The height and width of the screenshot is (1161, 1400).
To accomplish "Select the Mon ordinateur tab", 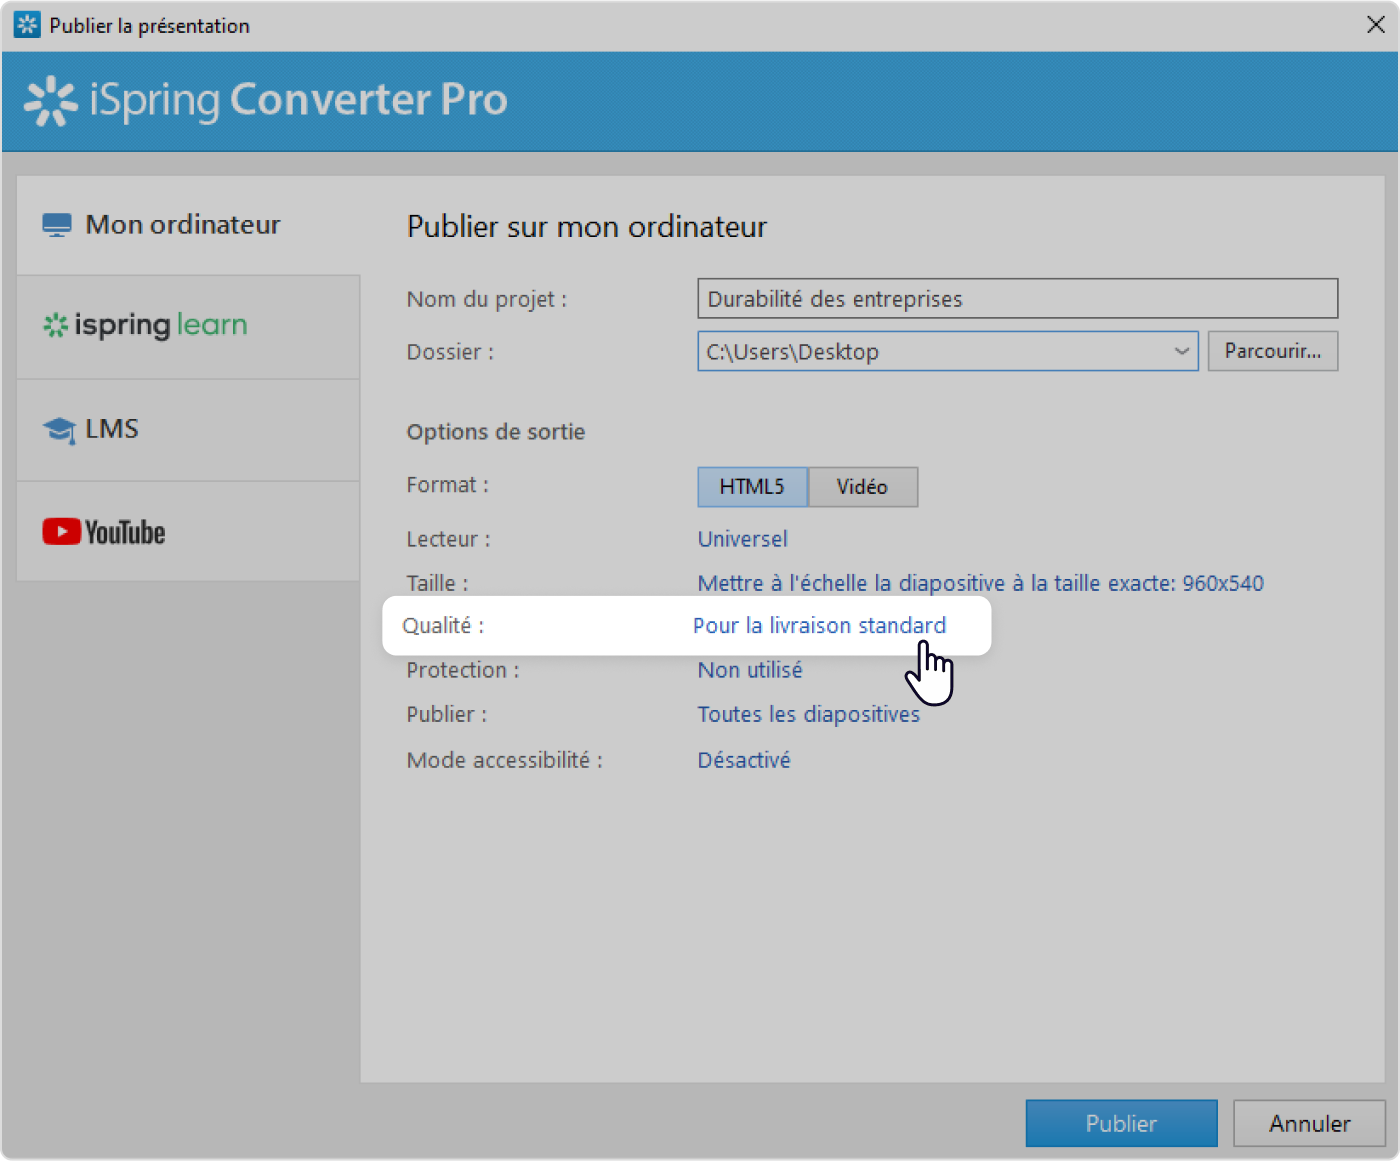I will pyautogui.click(x=188, y=225).
